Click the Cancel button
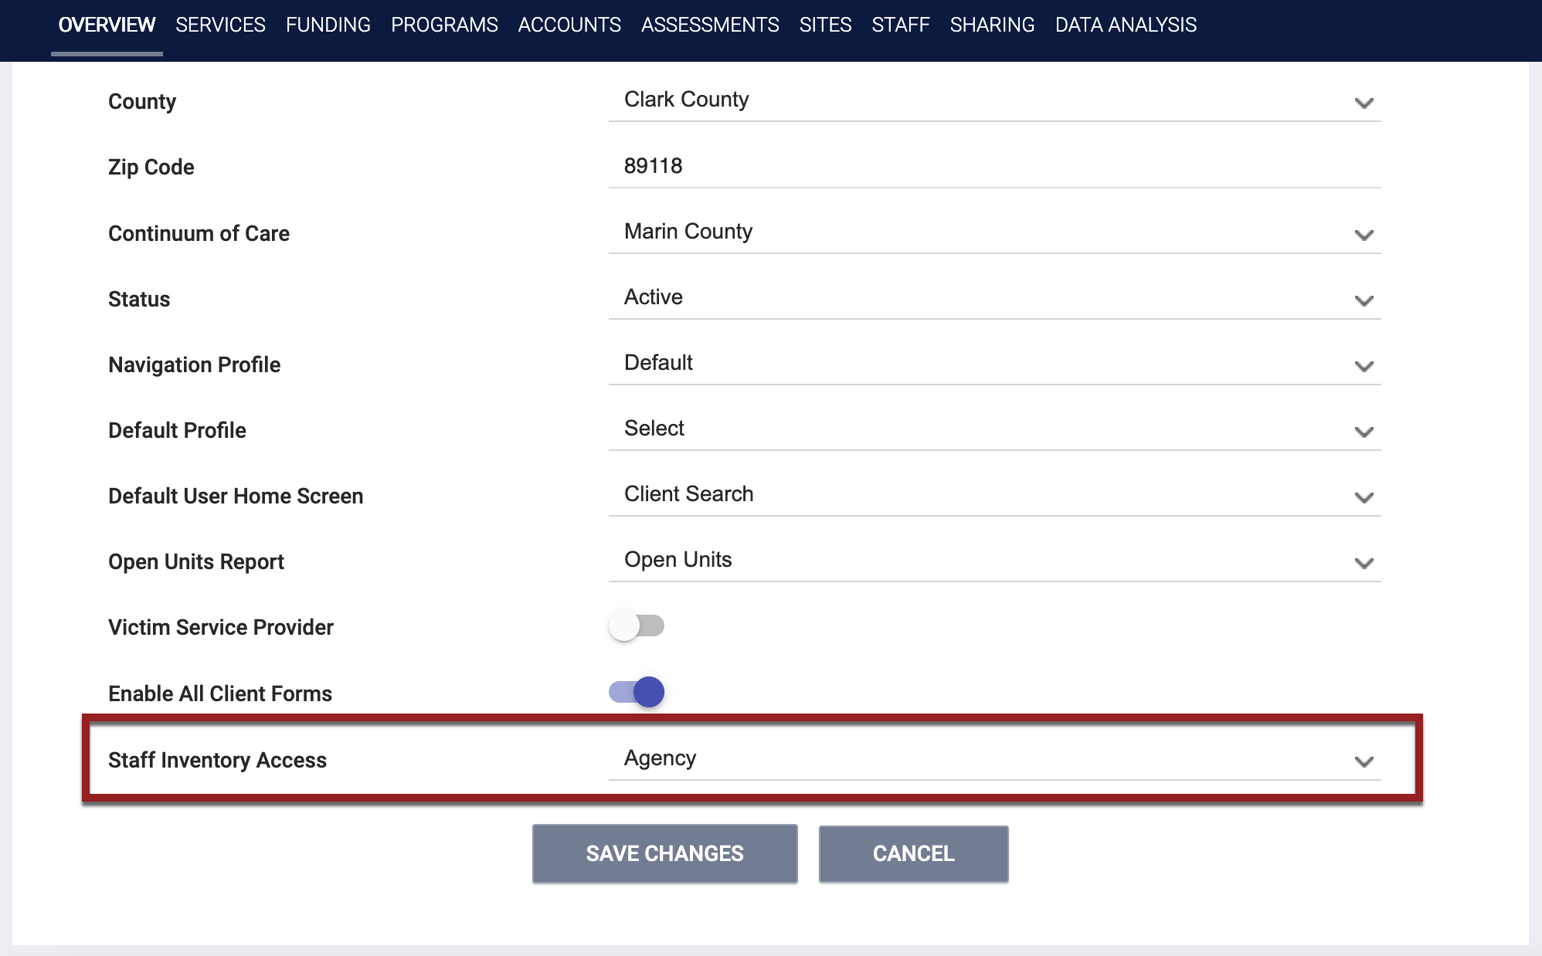 point(913,854)
